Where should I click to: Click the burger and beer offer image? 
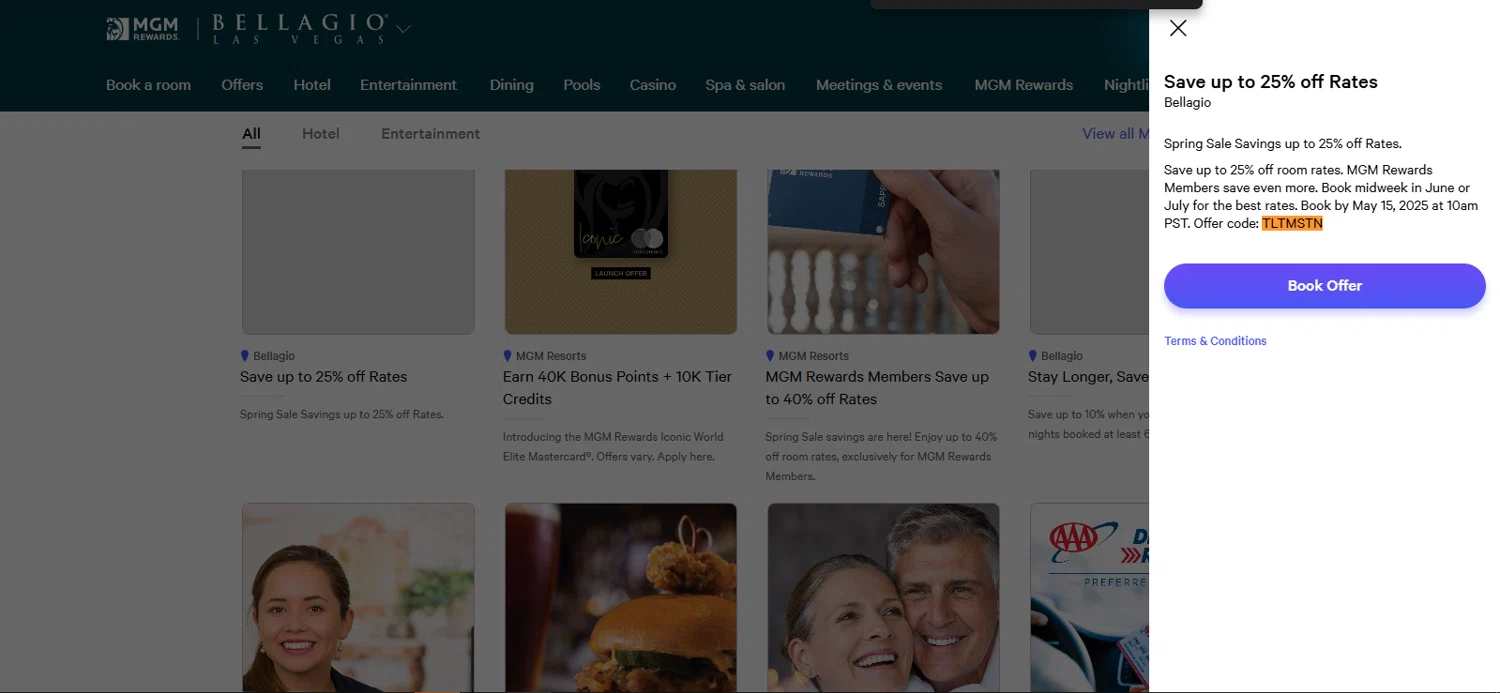[621, 597]
